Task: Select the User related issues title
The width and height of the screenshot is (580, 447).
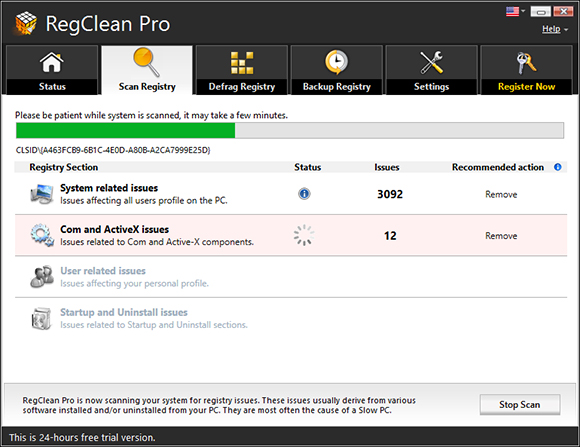Action: (103, 271)
